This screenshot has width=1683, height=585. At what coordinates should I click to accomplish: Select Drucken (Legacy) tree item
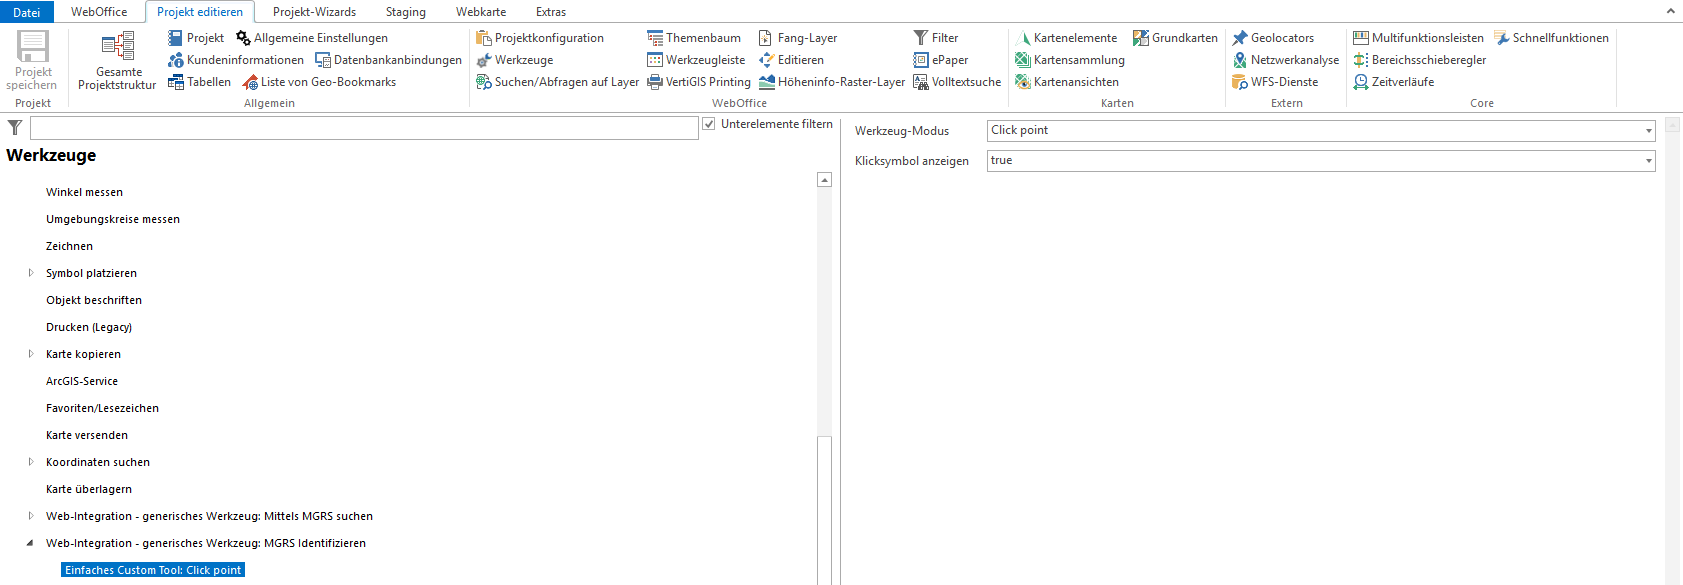pyautogui.click(x=89, y=327)
